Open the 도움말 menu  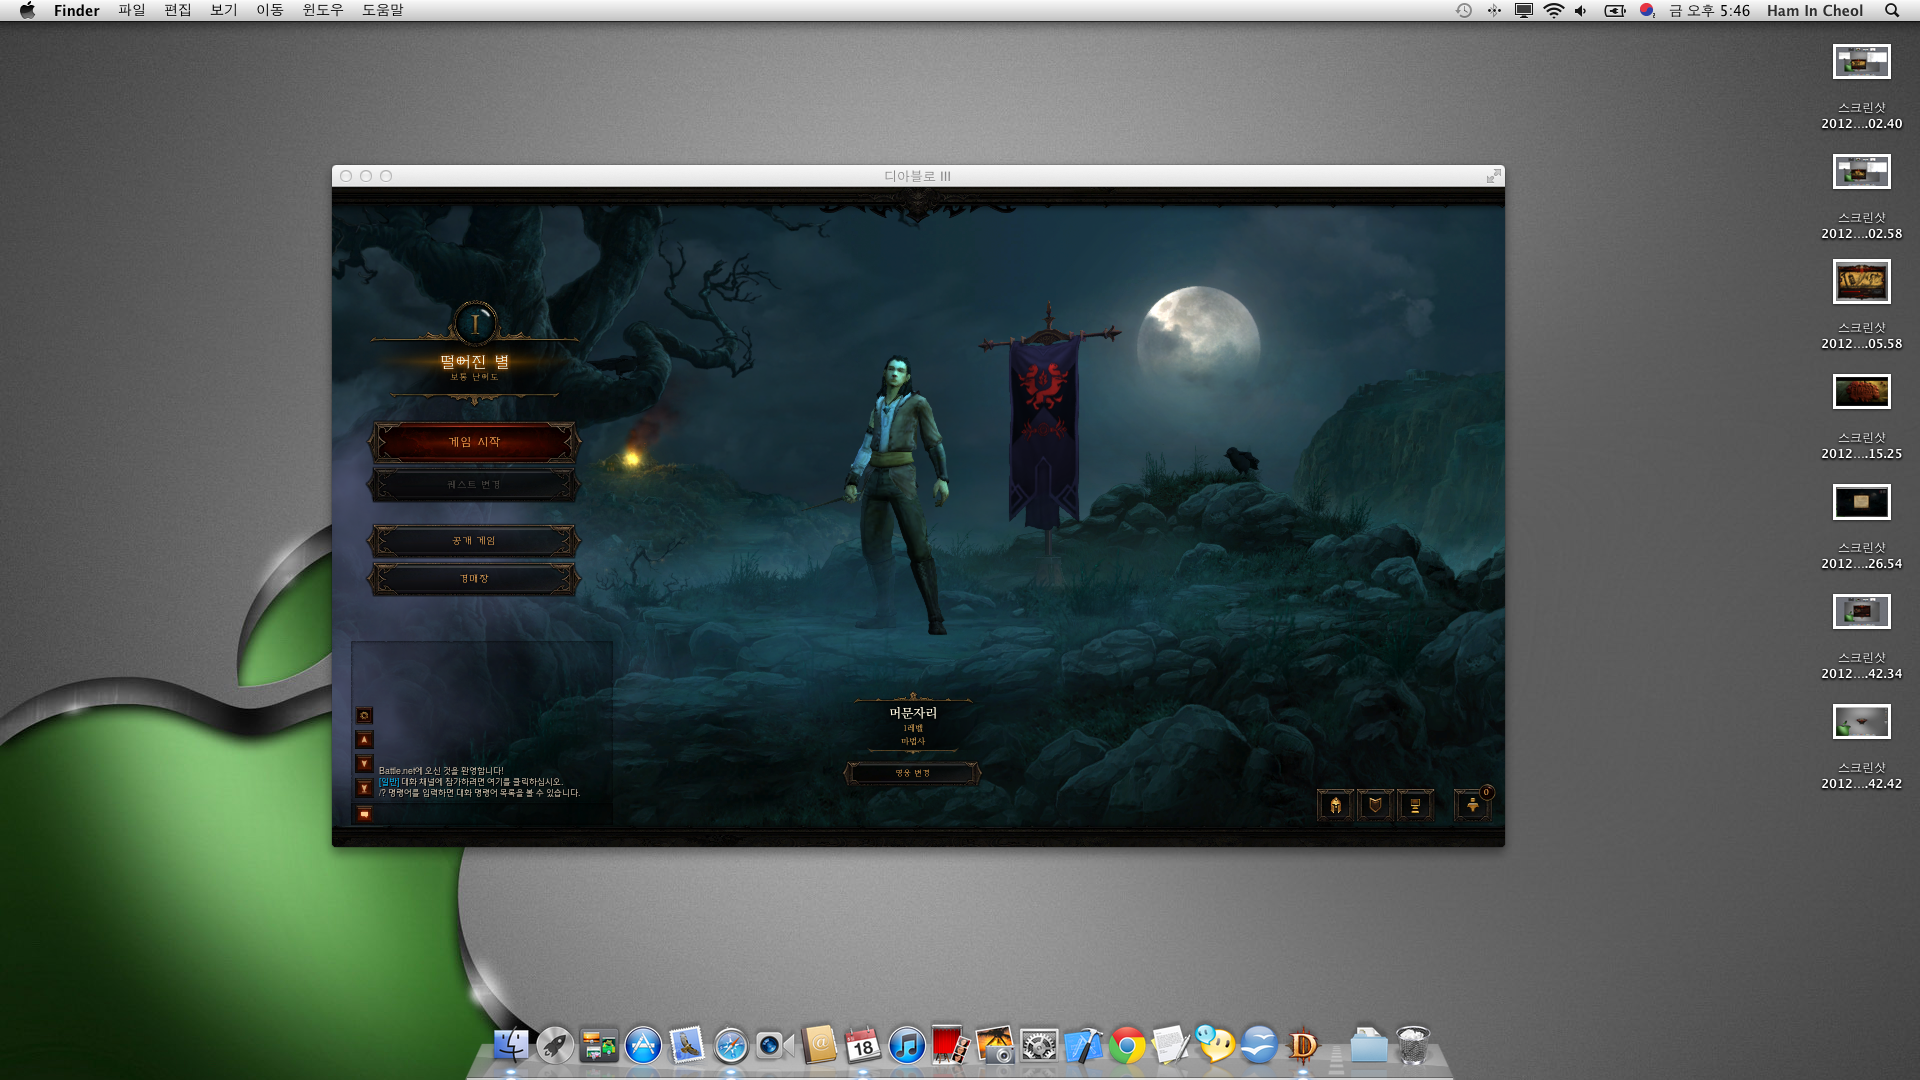[382, 10]
